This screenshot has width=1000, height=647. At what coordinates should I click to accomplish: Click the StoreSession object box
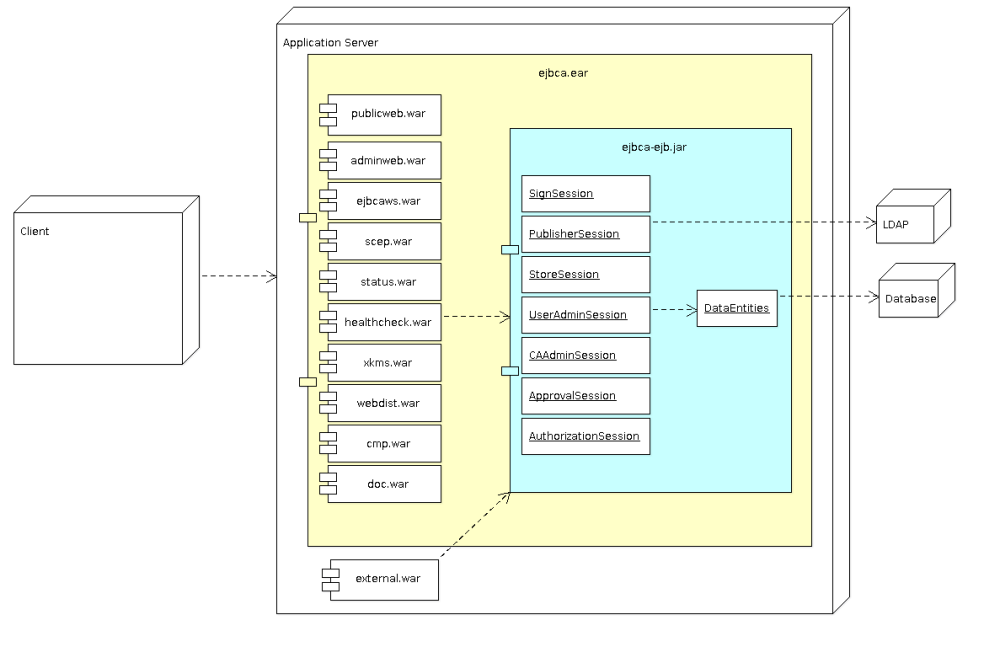(x=585, y=274)
